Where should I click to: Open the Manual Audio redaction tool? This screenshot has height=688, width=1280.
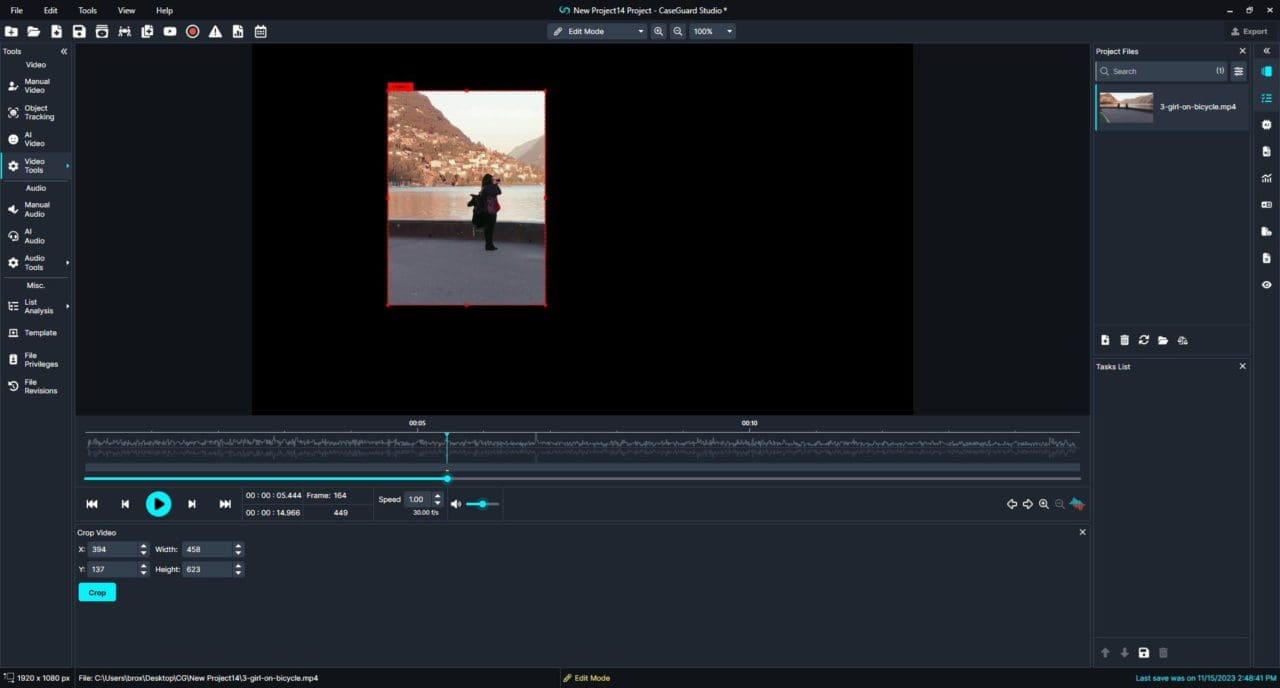(36, 209)
